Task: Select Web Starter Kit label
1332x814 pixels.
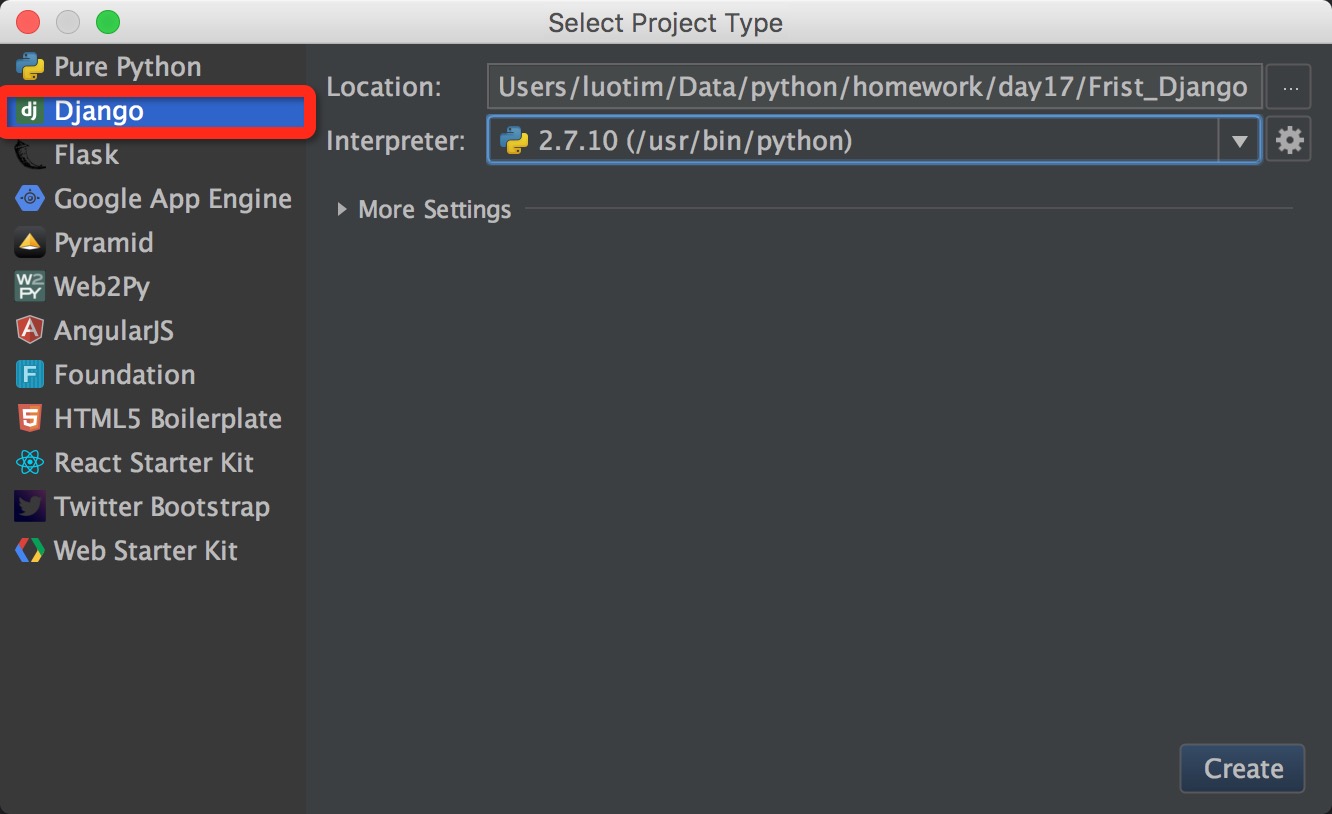Action: click(x=146, y=551)
